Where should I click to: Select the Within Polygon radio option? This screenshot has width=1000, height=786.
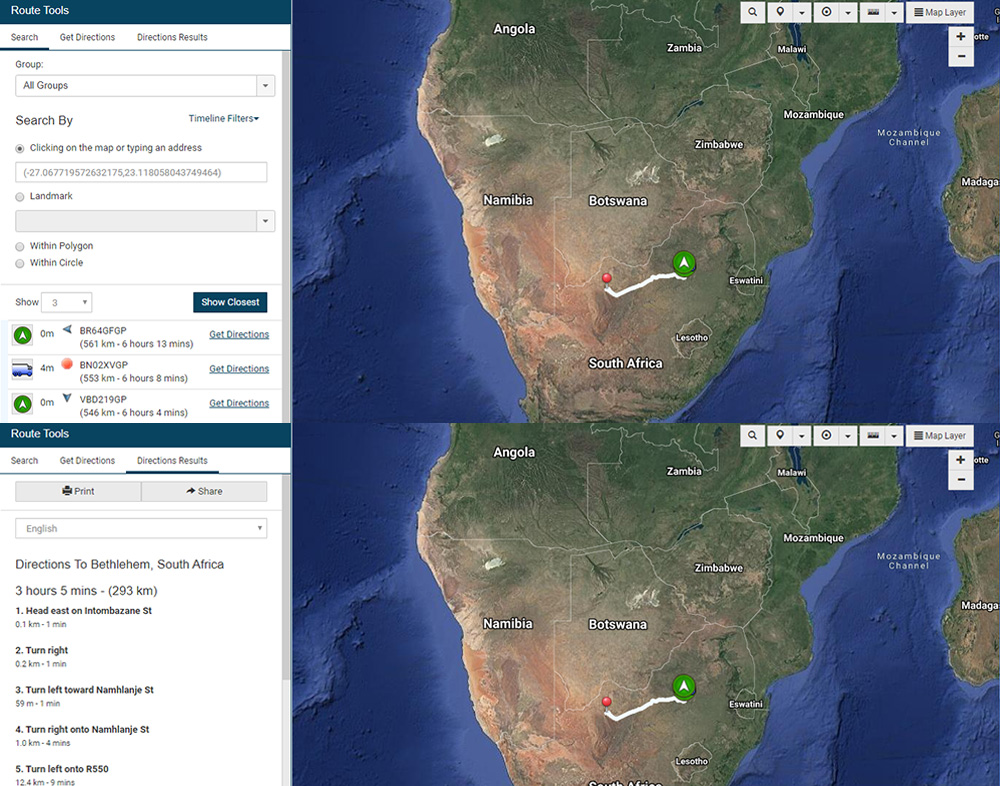tap(20, 246)
